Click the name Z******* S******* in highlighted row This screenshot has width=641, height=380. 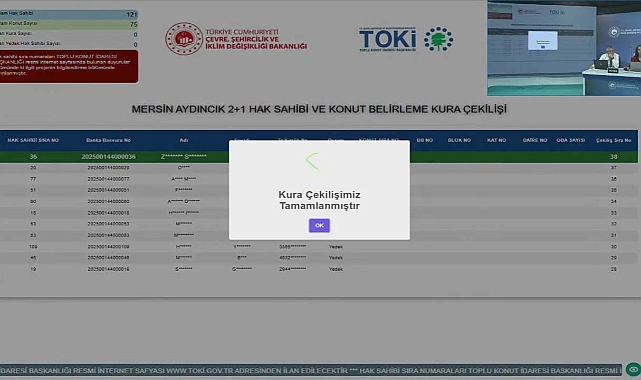coord(184,156)
